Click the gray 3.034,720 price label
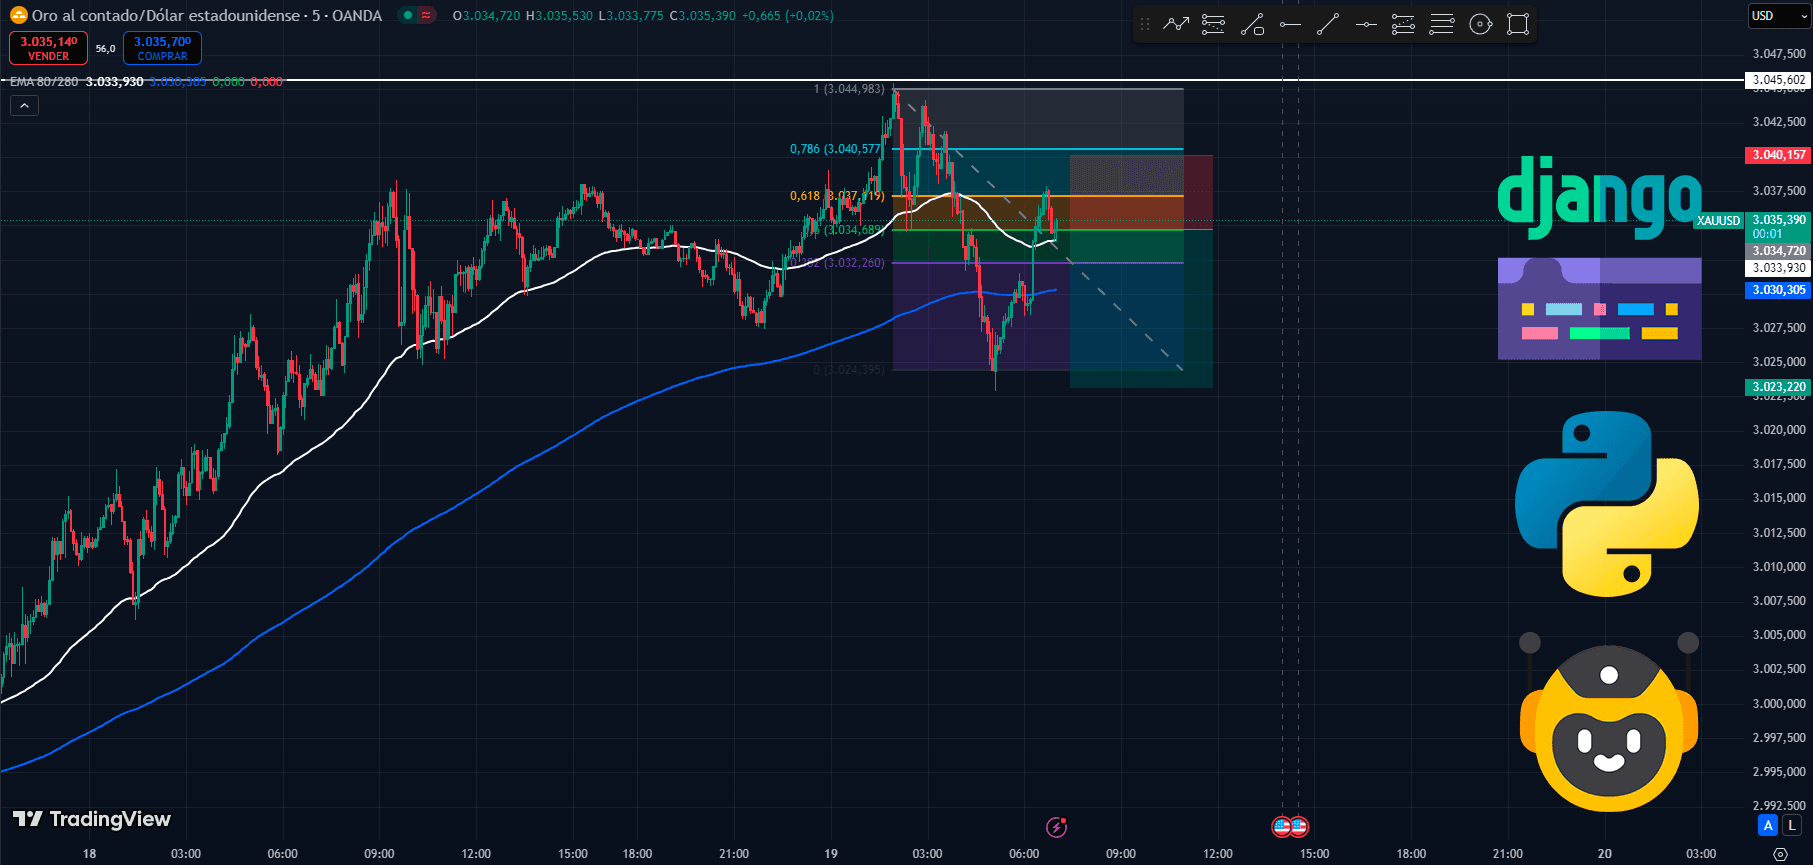The height and width of the screenshot is (865, 1813). point(1779,251)
